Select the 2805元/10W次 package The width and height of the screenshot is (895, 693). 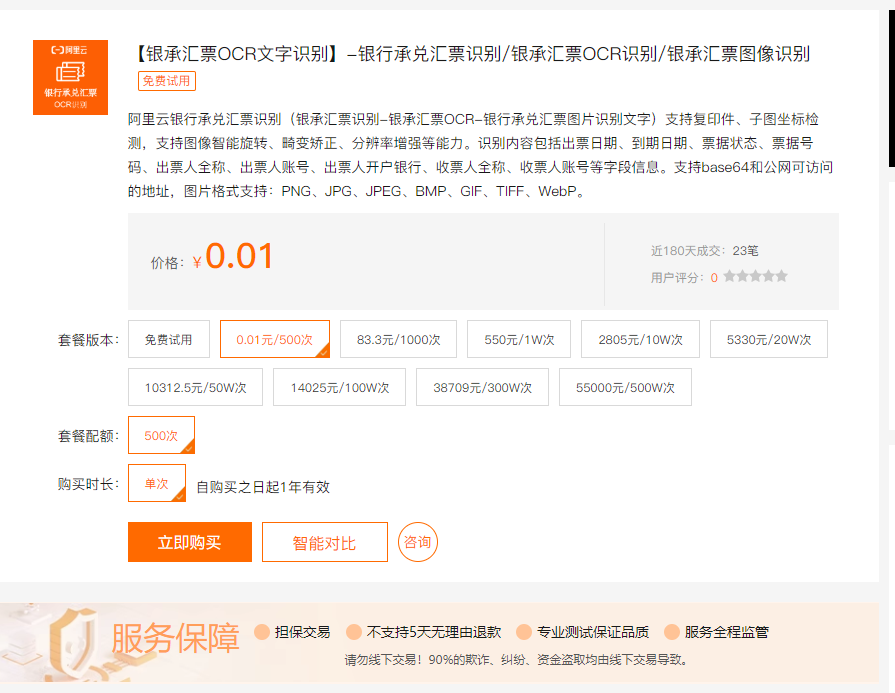[x=640, y=339]
